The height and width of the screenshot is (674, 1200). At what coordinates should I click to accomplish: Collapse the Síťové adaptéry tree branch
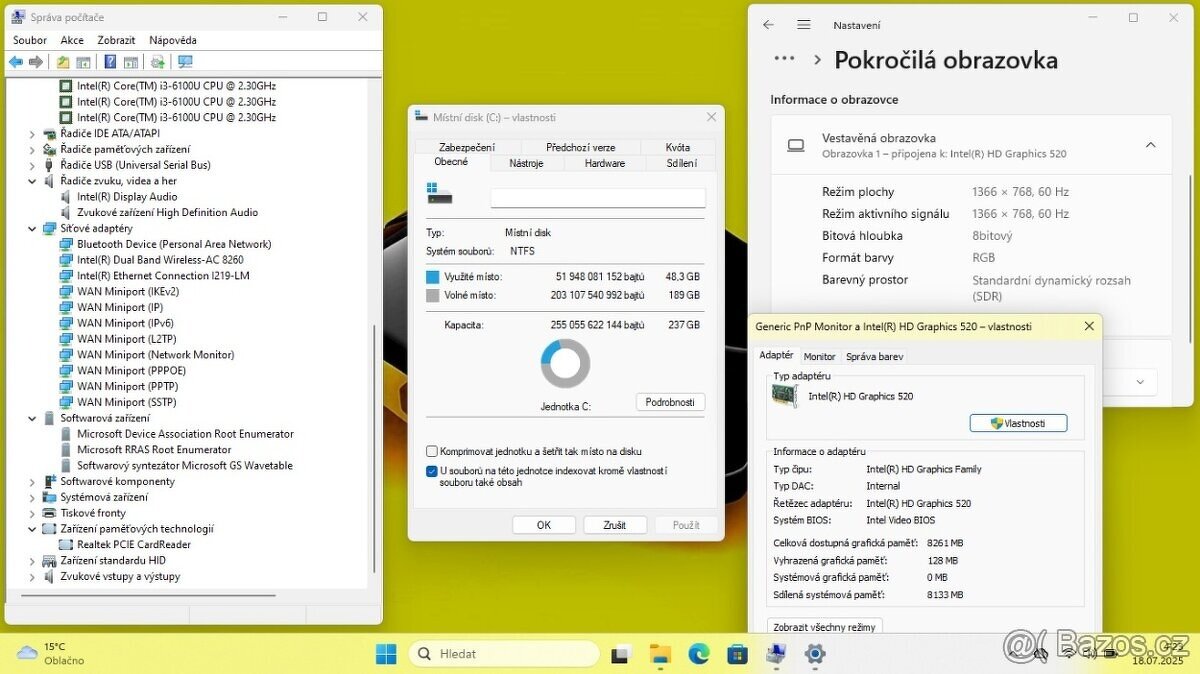tap(32, 228)
